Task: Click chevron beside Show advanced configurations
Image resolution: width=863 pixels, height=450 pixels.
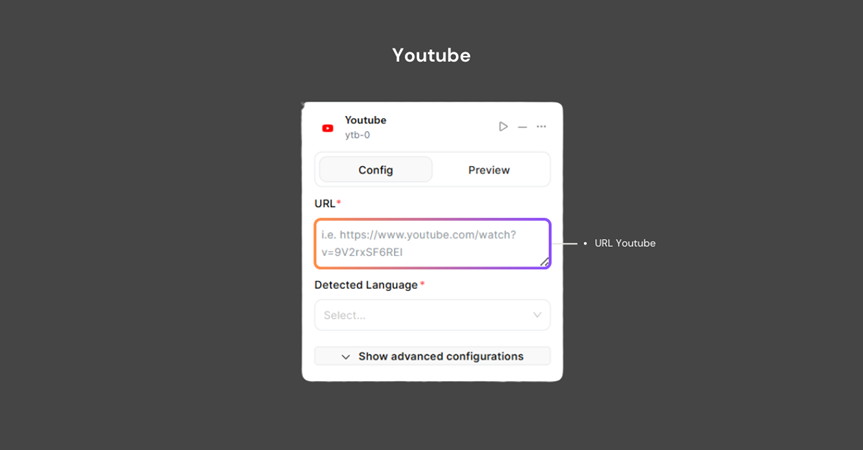Action: (346, 357)
